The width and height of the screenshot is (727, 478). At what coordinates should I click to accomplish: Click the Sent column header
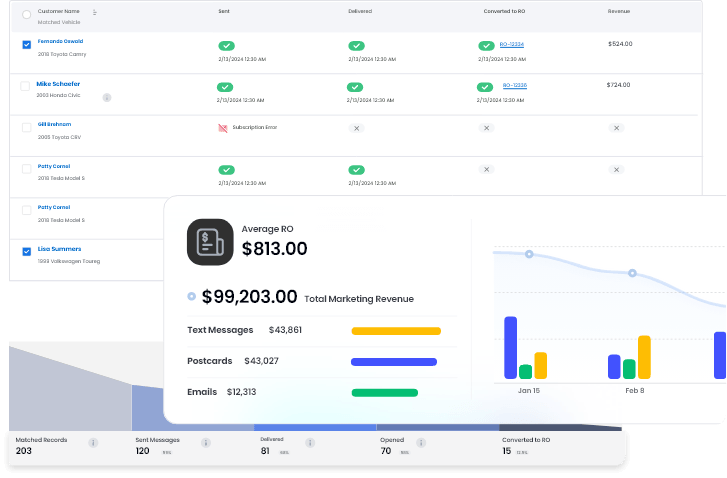click(224, 11)
